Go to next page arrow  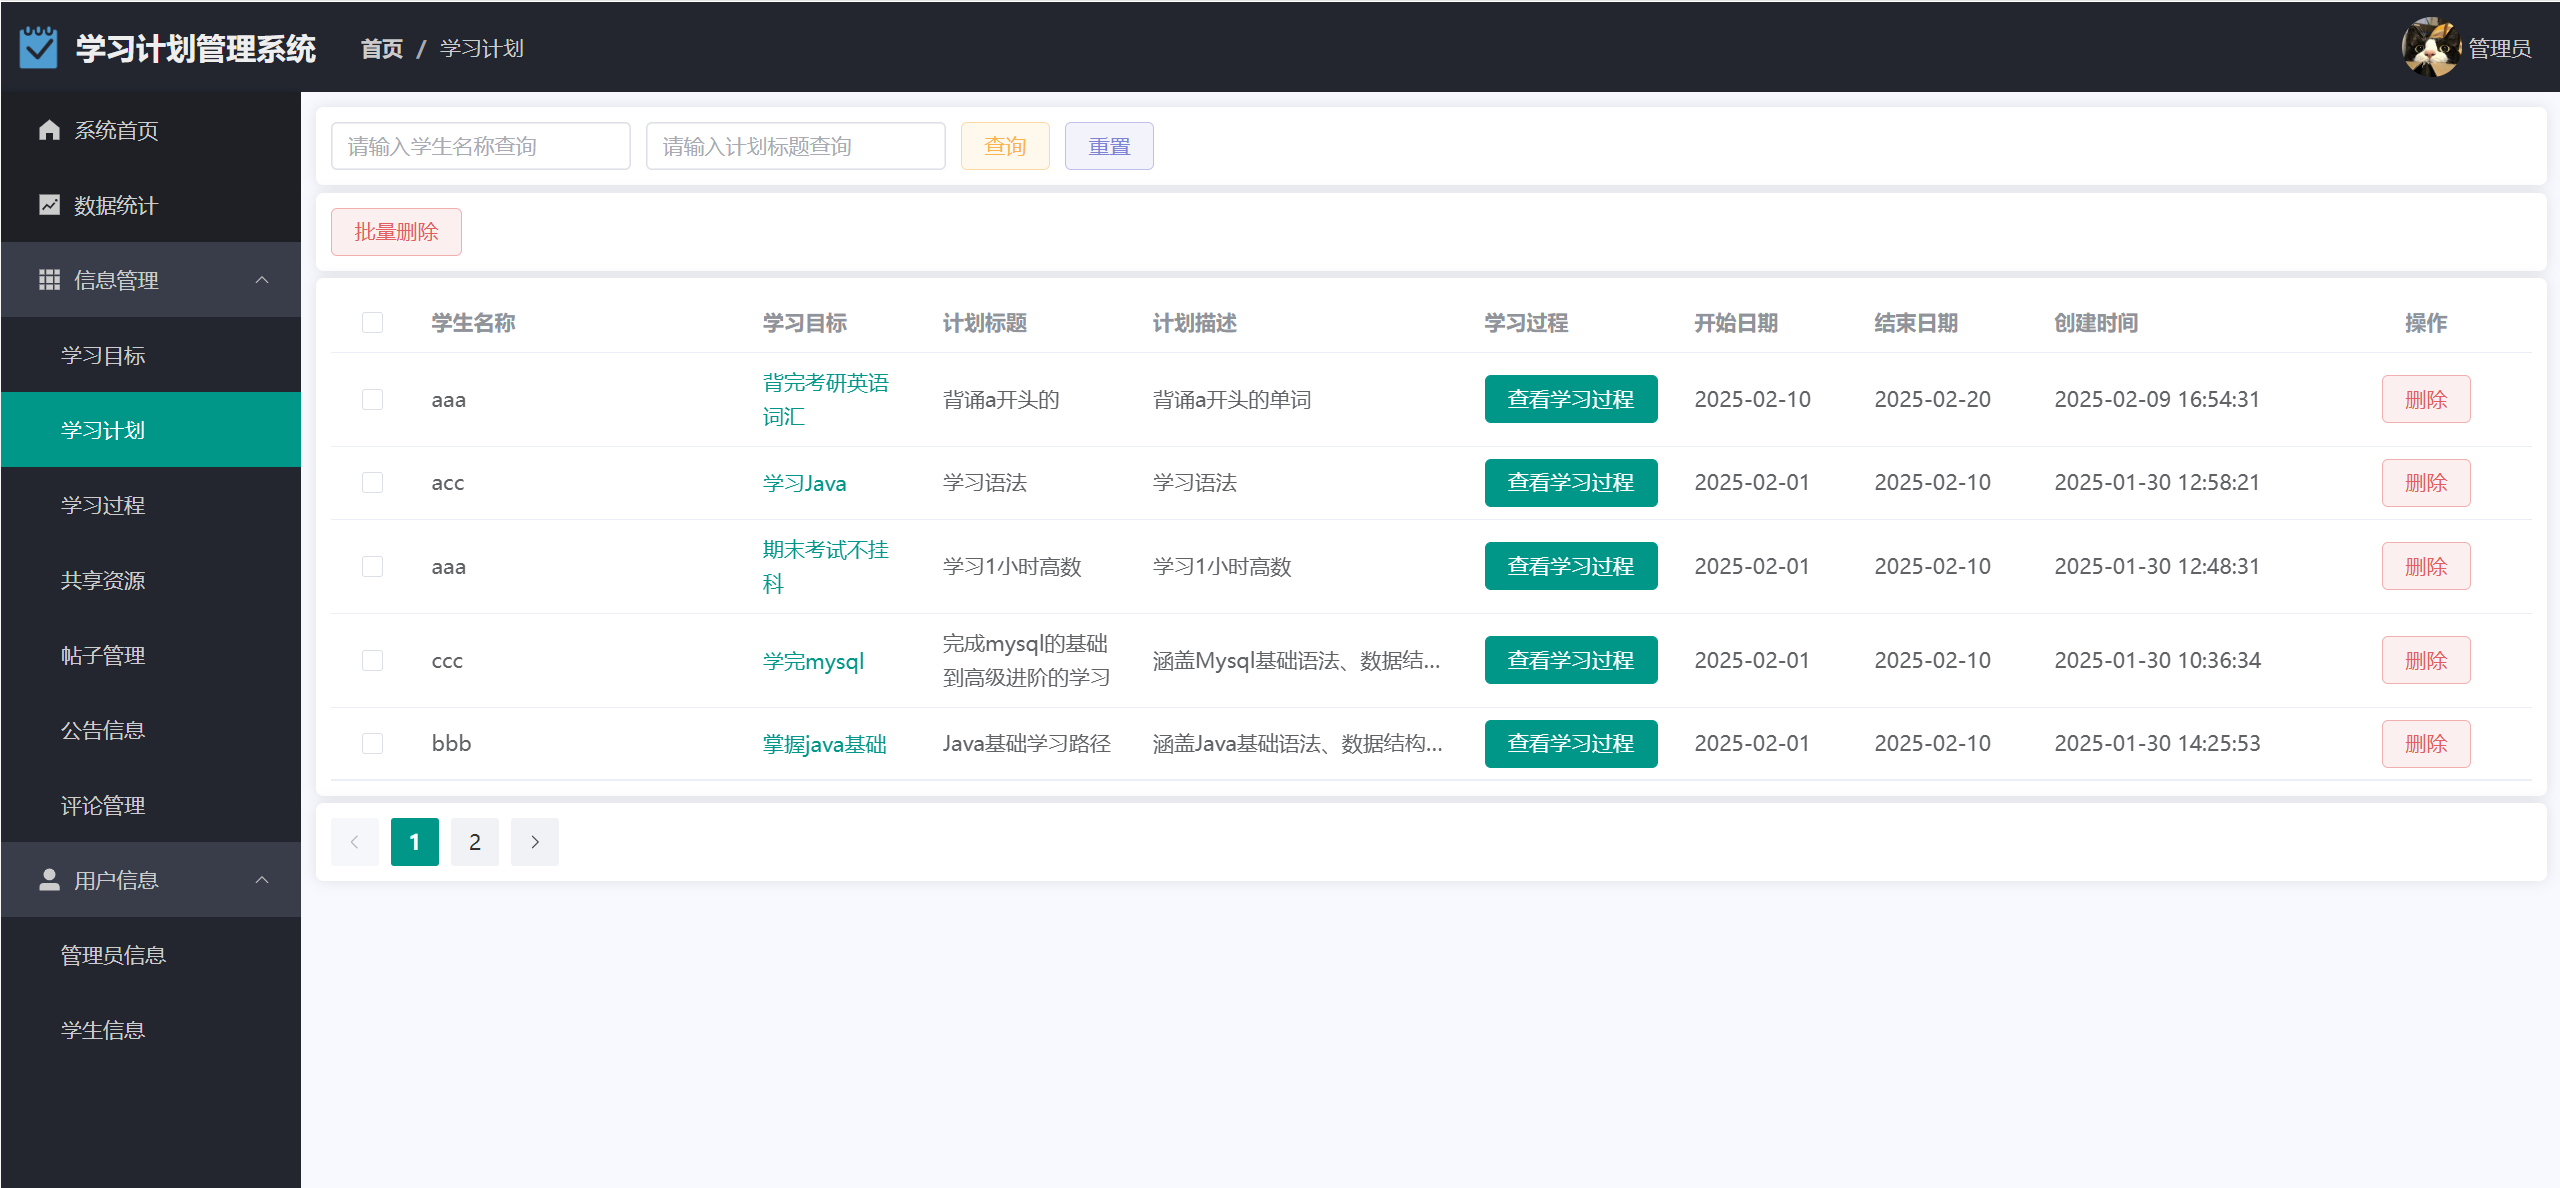point(535,842)
